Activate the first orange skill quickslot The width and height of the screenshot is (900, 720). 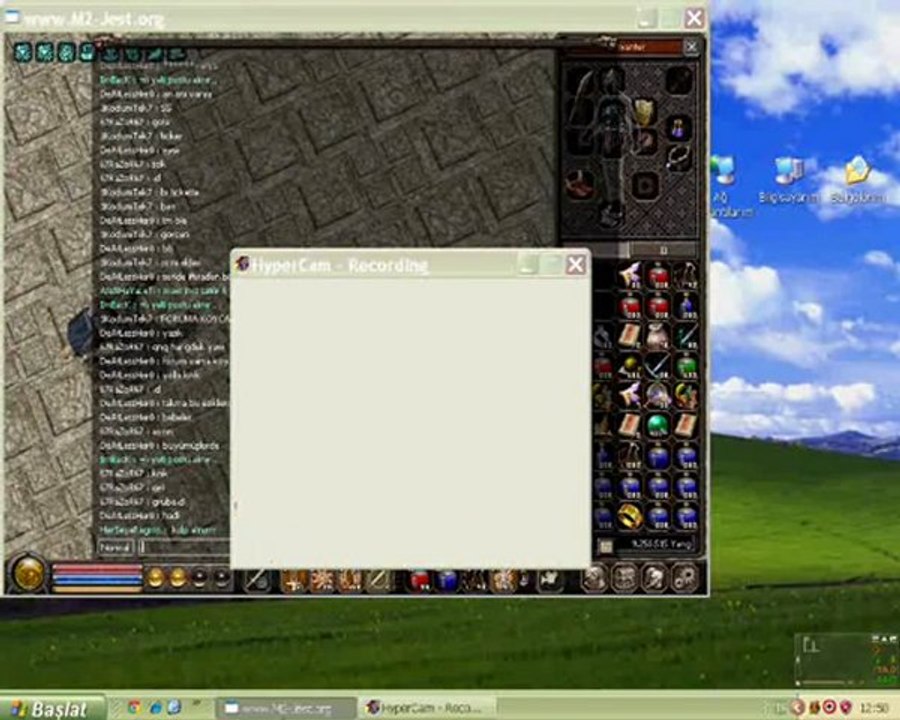tap(294, 580)
